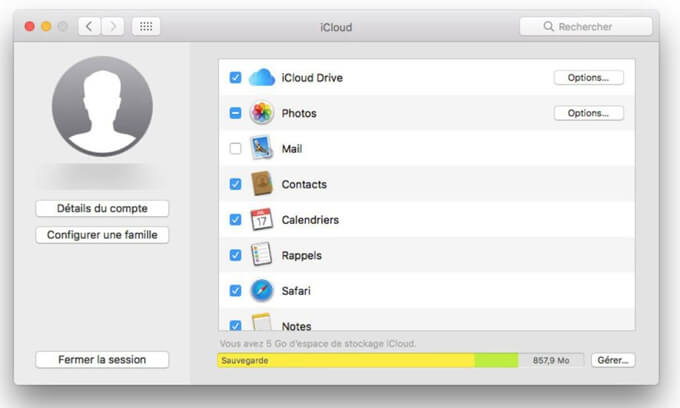Screen dimensions: 680x408
Task: Click Configurer une famille button
Action: point(102,235)
